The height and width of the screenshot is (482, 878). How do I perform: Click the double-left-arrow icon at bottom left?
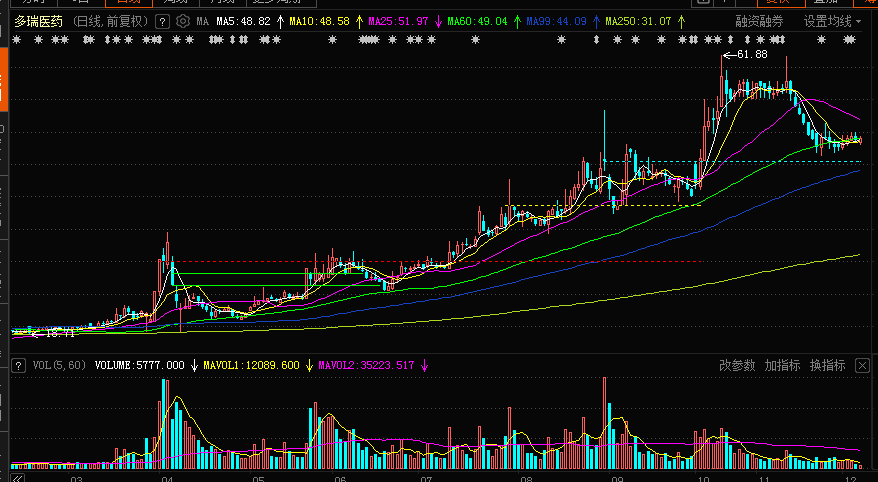pos(17,478)
